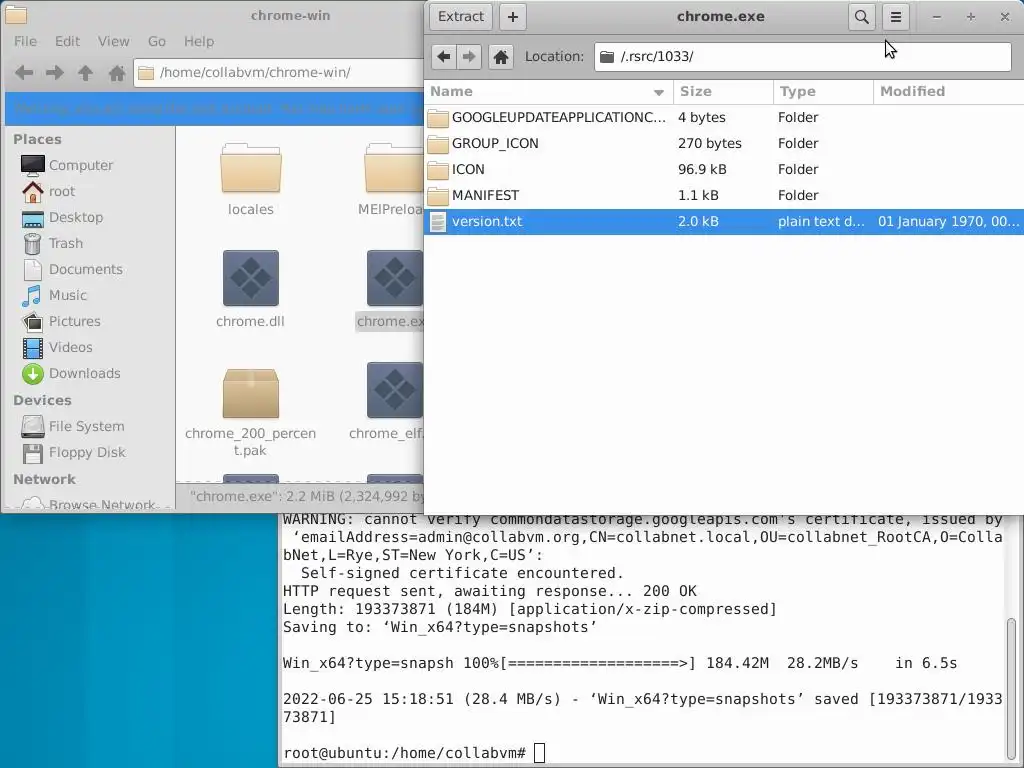Select chrome.exe in the file manager

pyautogui.click(x=391, y=289)
